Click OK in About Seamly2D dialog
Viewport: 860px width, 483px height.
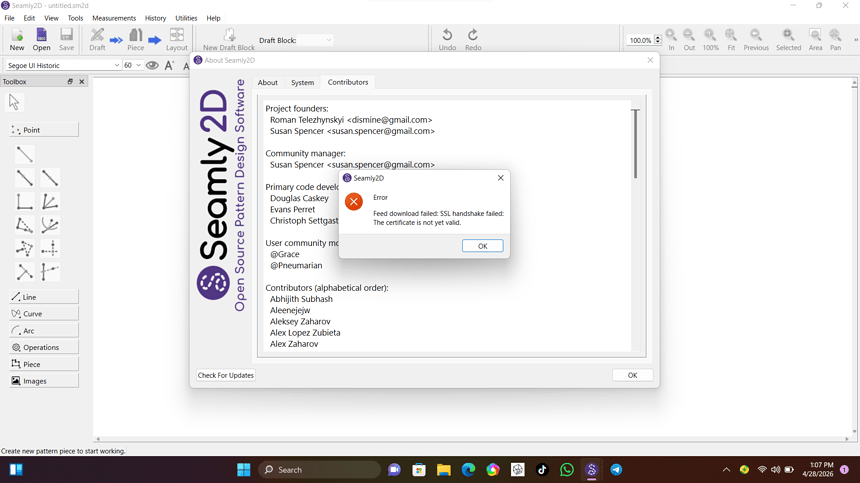(632, 376)
